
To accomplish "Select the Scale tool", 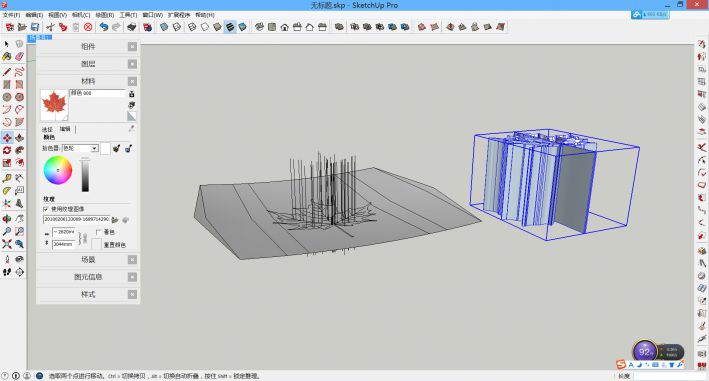I will (6, 163).
